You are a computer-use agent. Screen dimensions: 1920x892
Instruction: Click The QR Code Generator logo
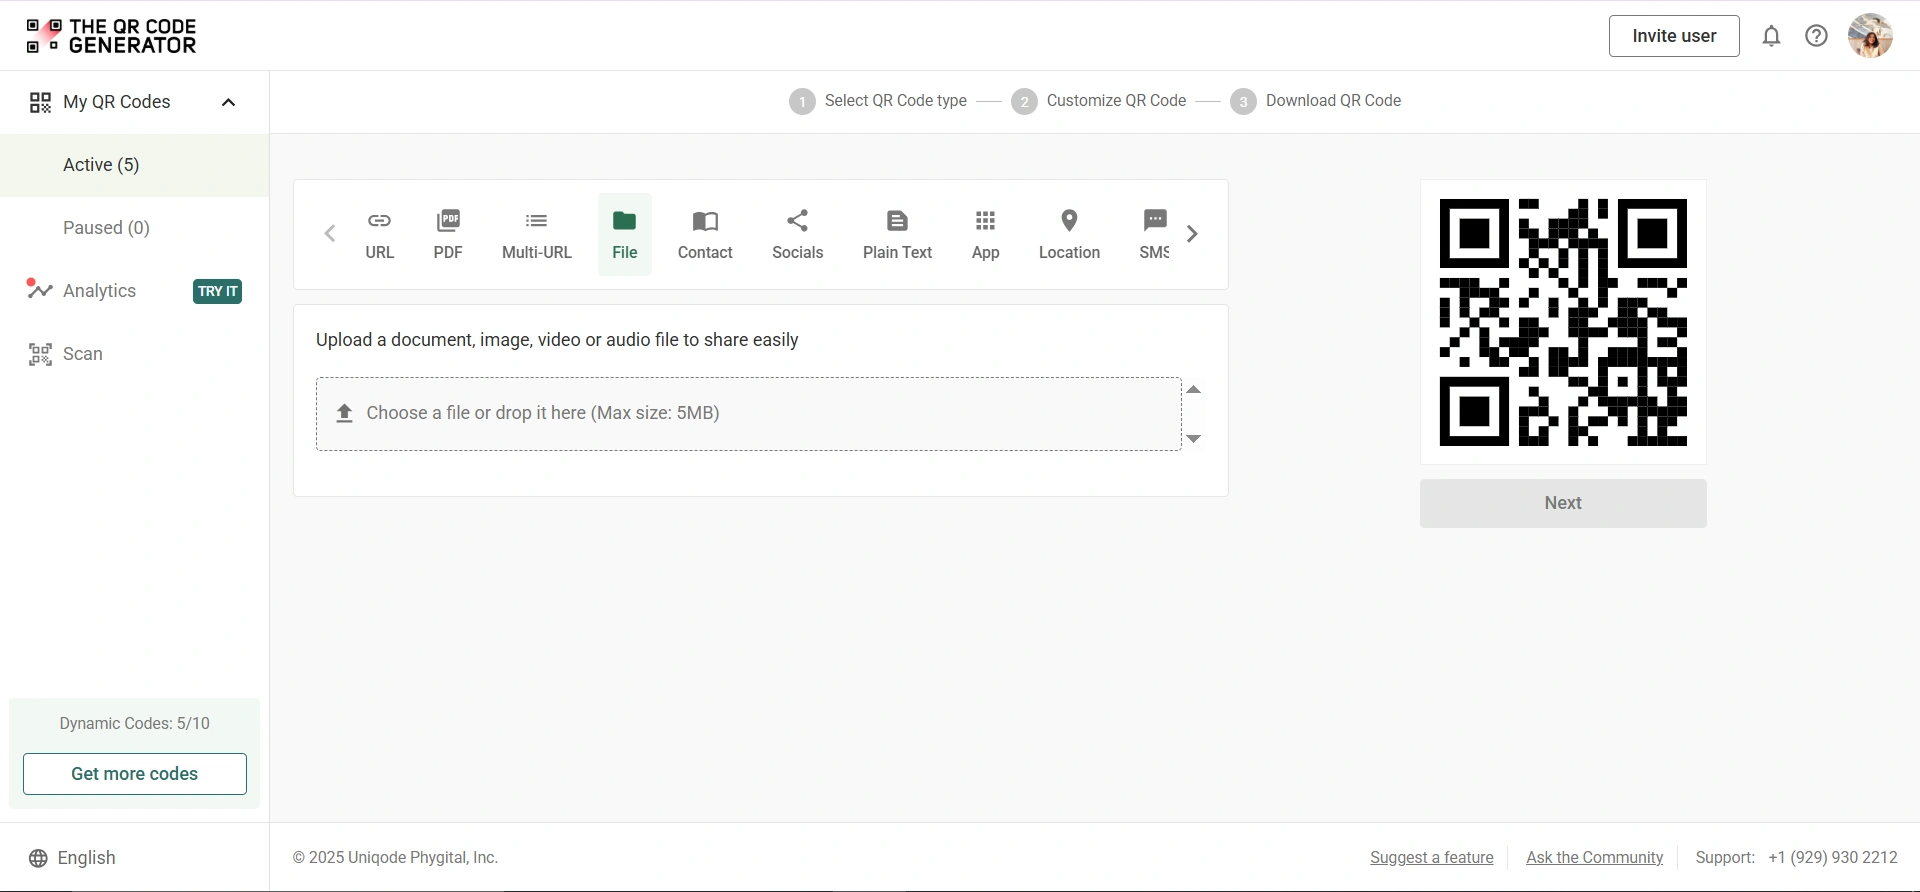[x=112, y=36]
